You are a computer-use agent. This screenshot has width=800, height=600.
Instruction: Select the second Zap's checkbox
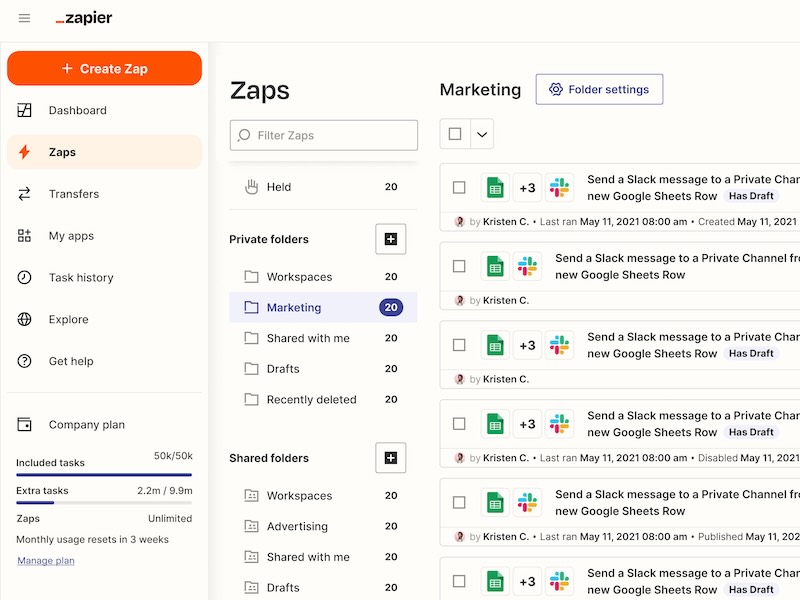(459, 266)
